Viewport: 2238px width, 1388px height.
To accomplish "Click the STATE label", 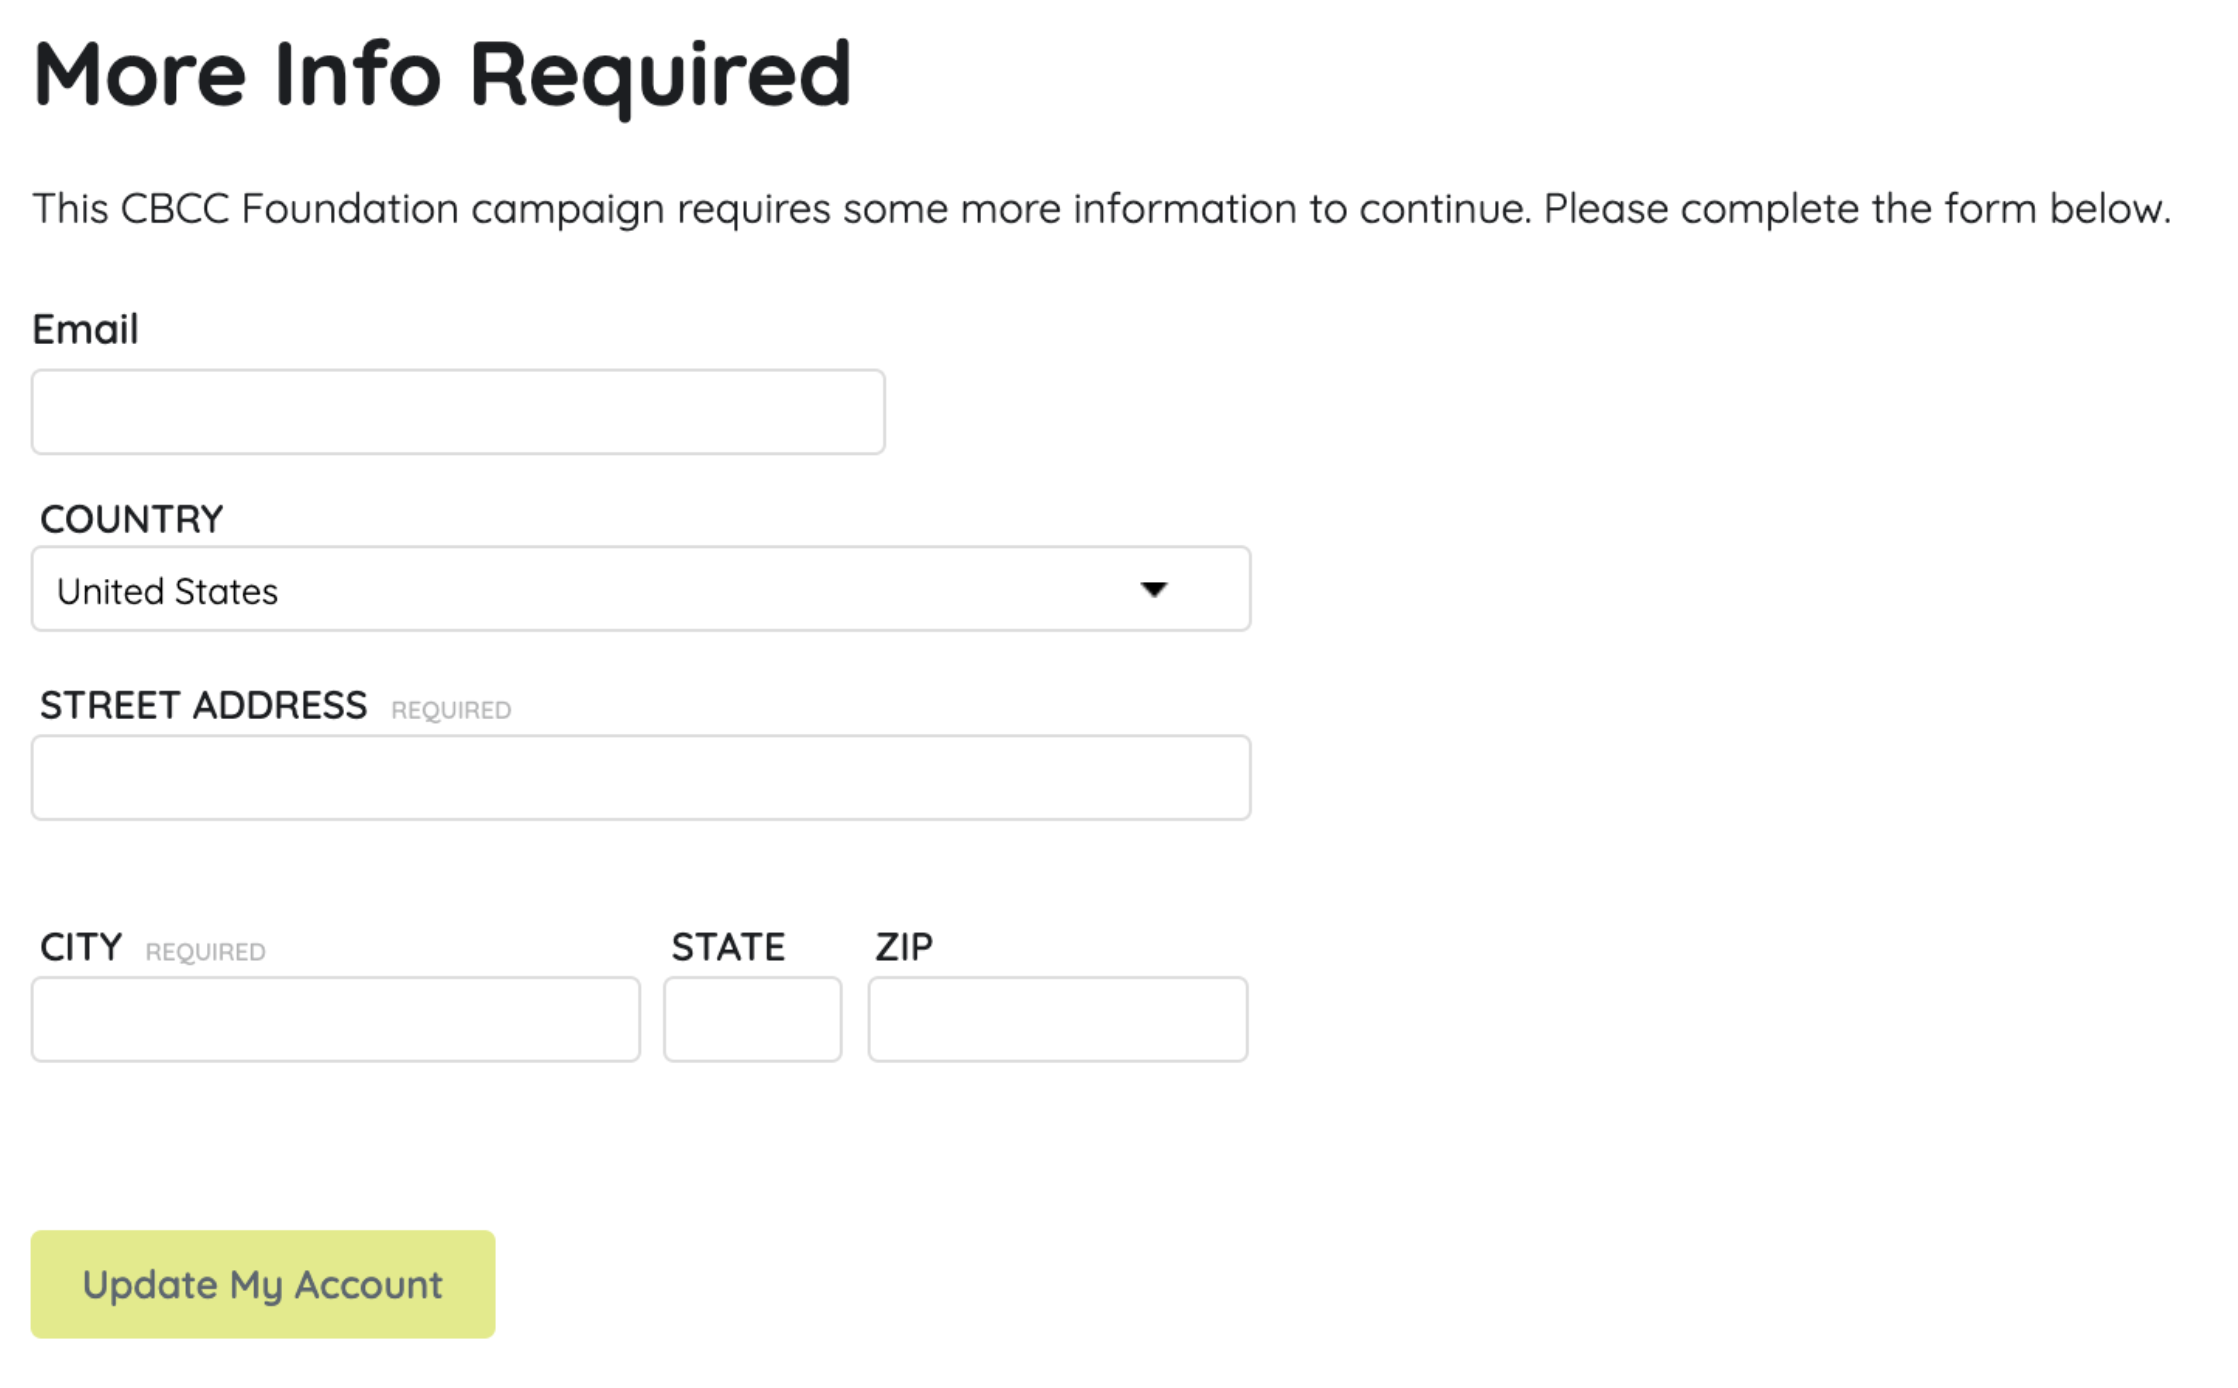I will [x=728, y=947].
